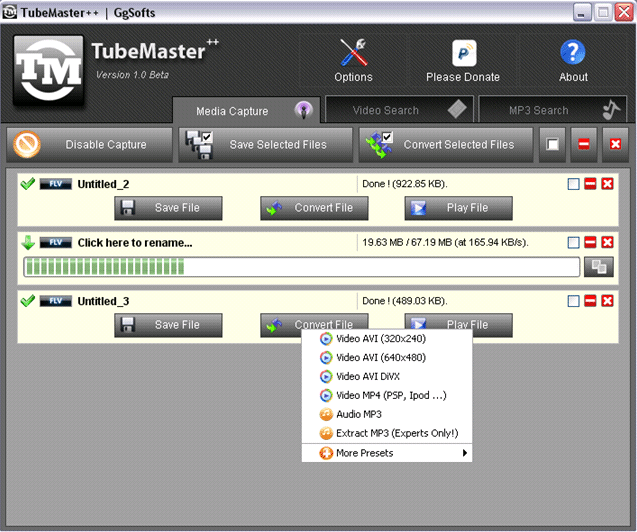Click the FLV badge on the downloading item

56,242
